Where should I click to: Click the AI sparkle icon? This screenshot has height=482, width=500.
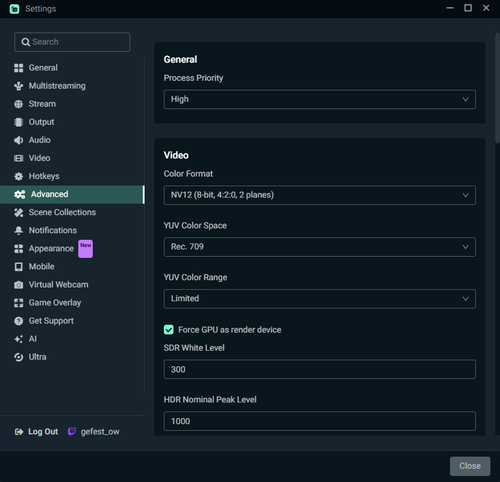(19, 339)
